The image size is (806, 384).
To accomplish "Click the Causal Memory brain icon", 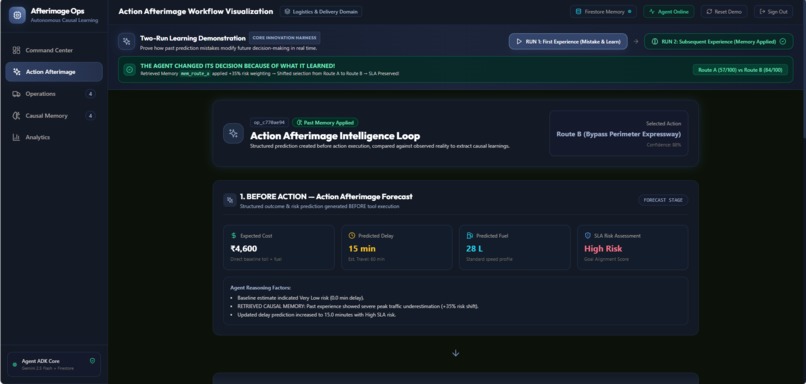I will click(16, 116).
